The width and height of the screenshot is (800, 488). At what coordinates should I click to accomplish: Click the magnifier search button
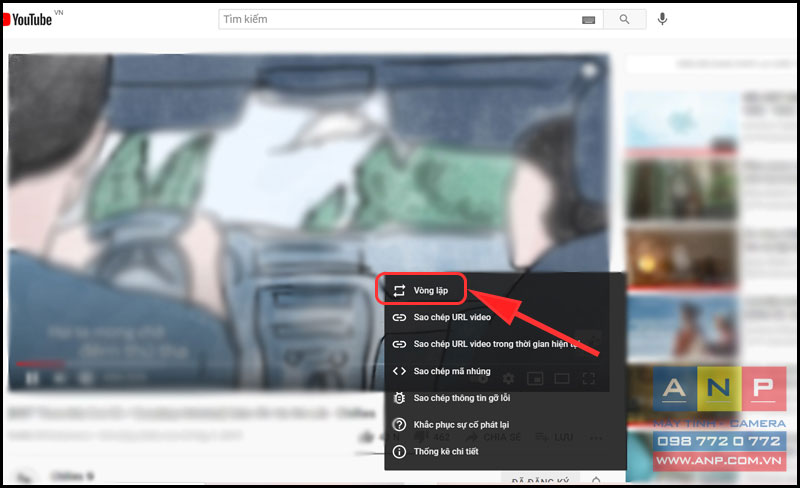pyautogui.click(x=624, y=19)
